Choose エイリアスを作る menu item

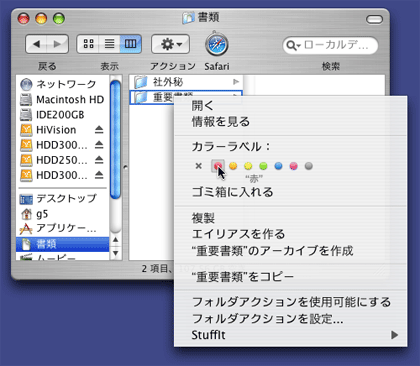click(290, 234)
